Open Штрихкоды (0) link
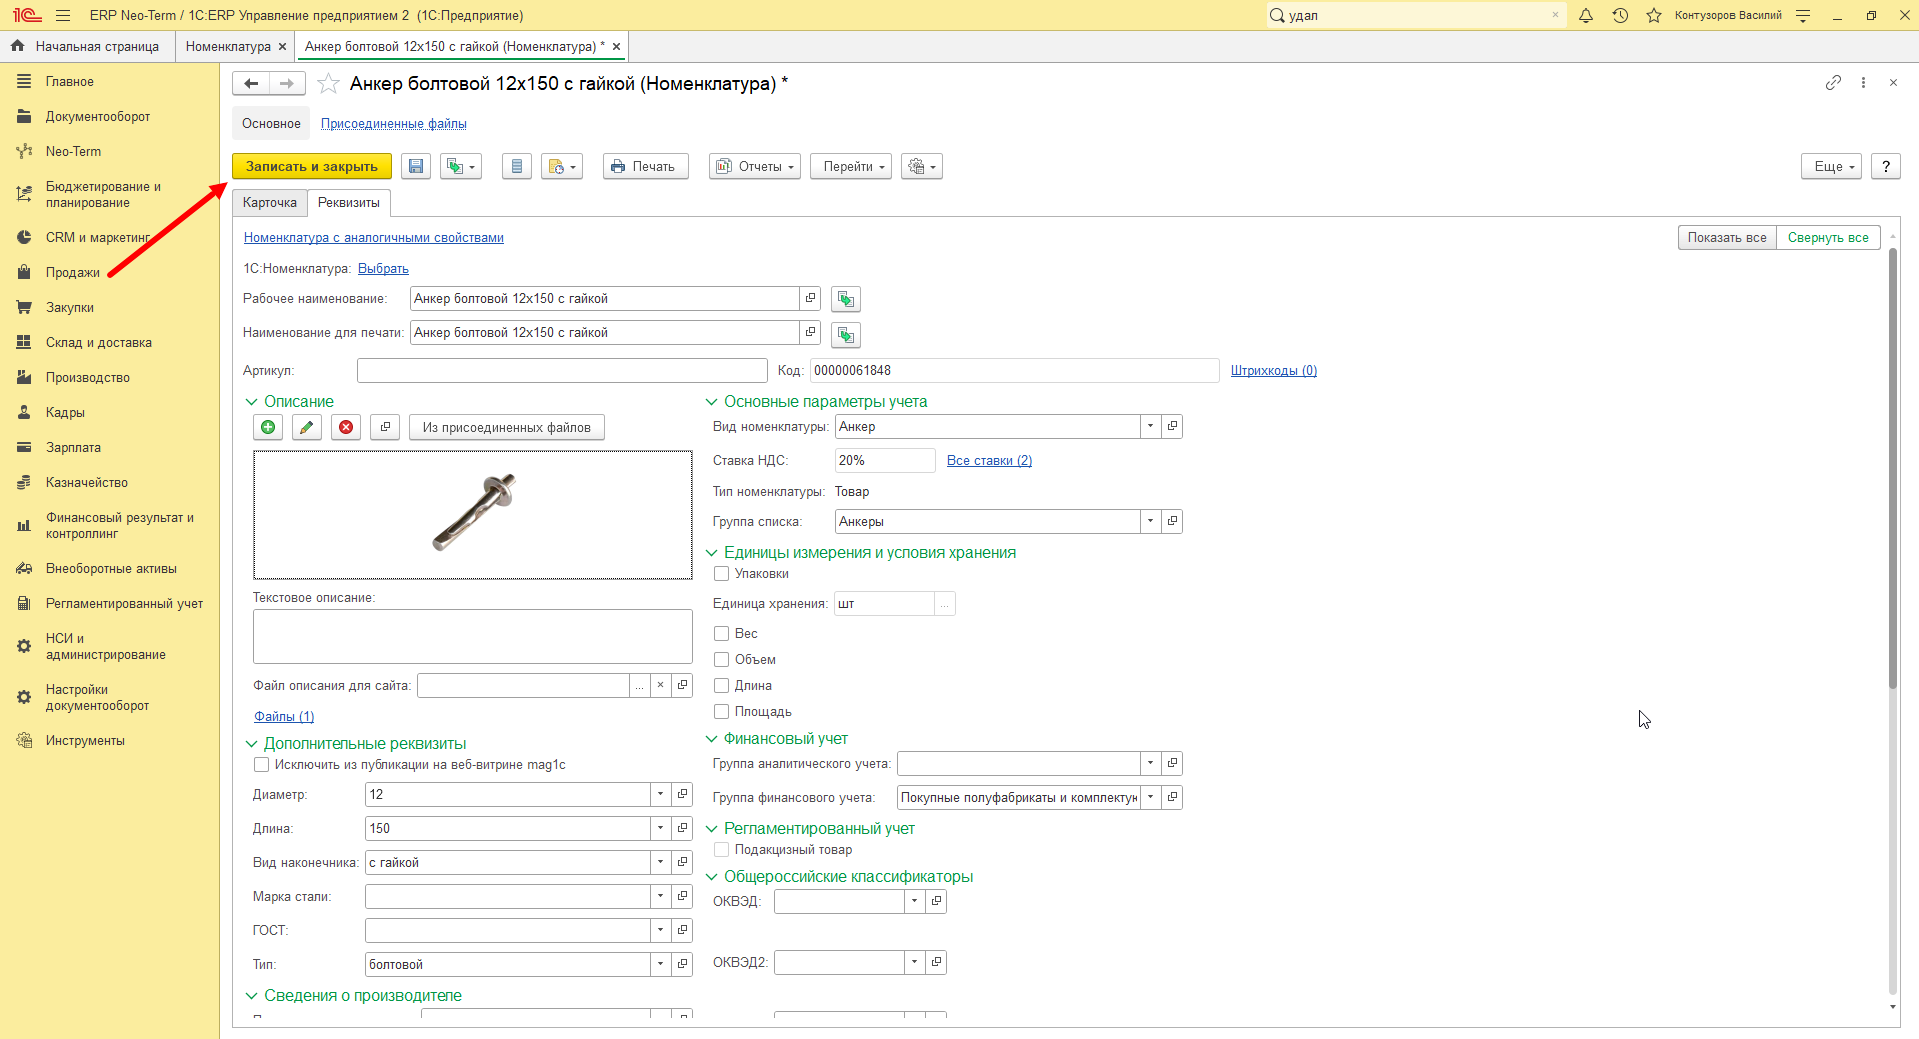The width and height of the screenshot is (1919, 1039). [1274, 371]
